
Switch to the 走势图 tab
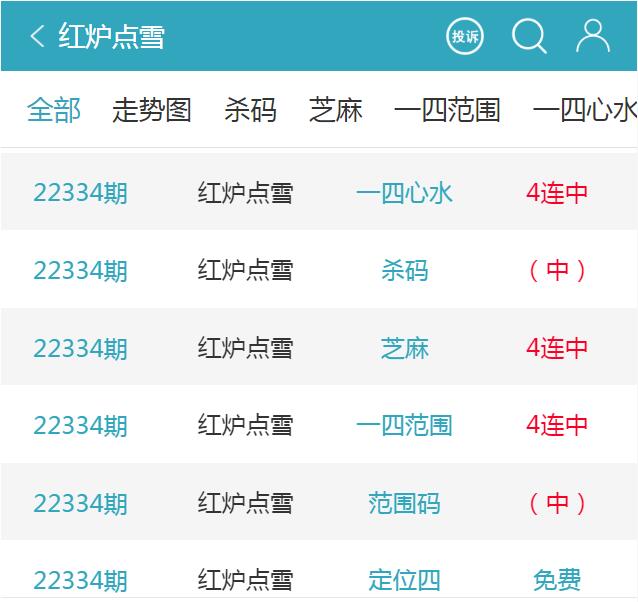(x=151, y=110)
